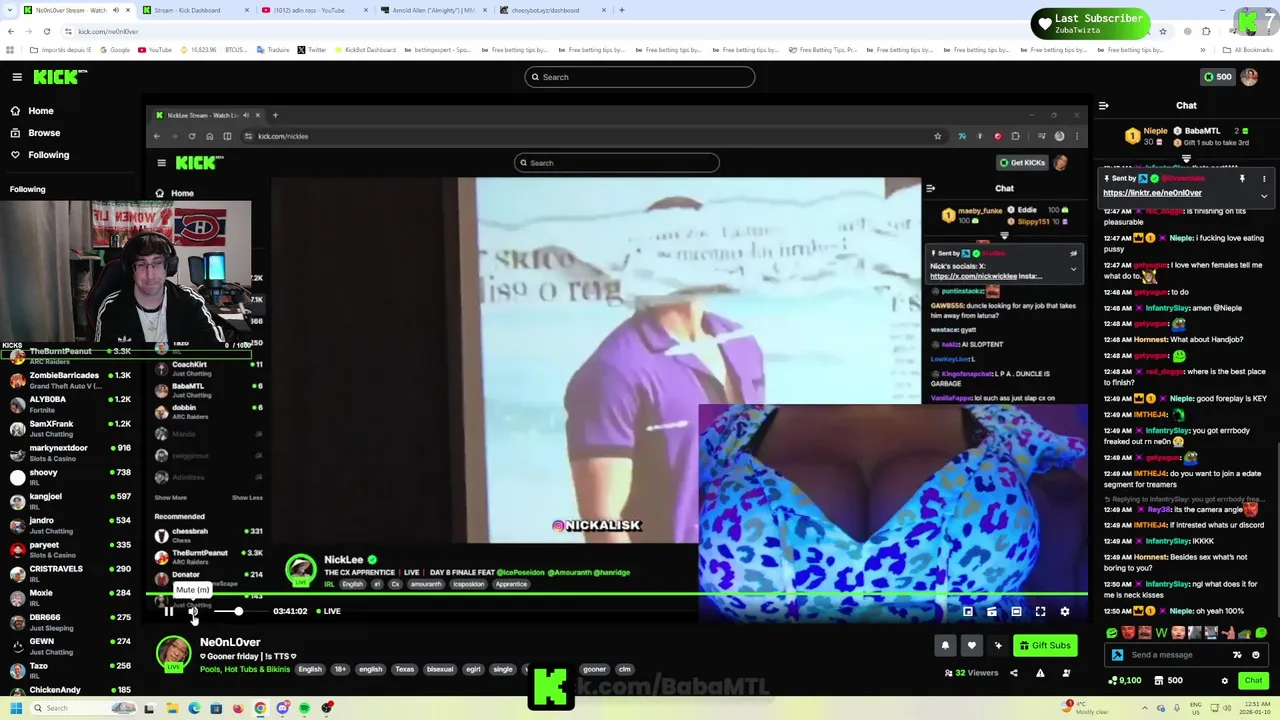Jump to LIVE indicator on player
This screenshot has height=720, width=1280.
coord(329,611)
